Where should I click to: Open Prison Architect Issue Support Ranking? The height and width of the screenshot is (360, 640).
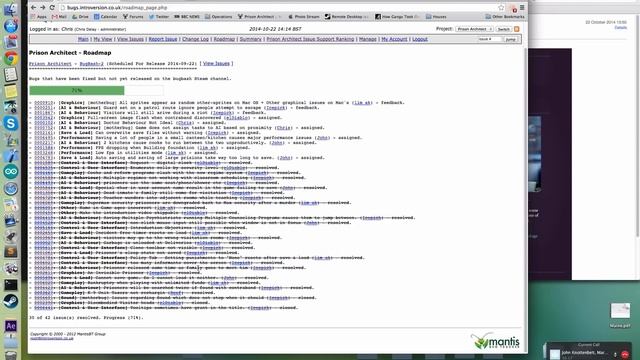pos(310,39)
